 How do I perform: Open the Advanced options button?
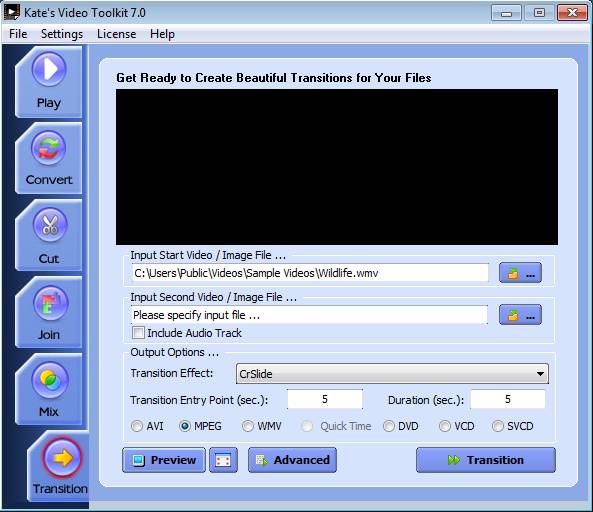coord(292,460)
